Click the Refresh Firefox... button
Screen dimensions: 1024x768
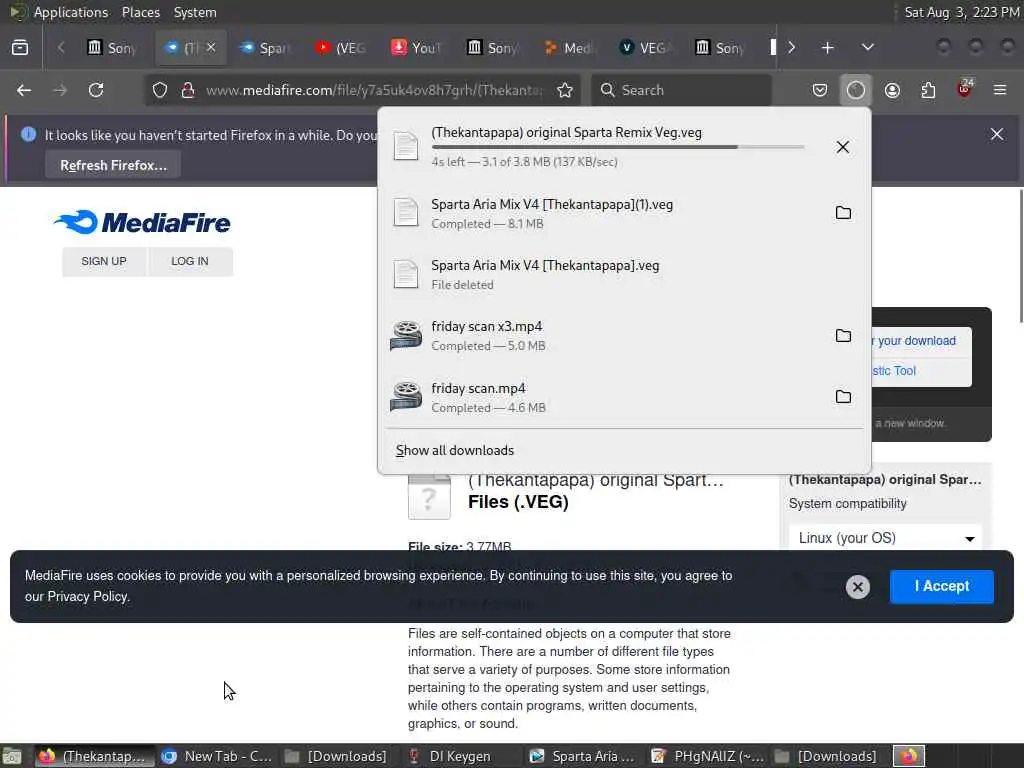(113, 165)
